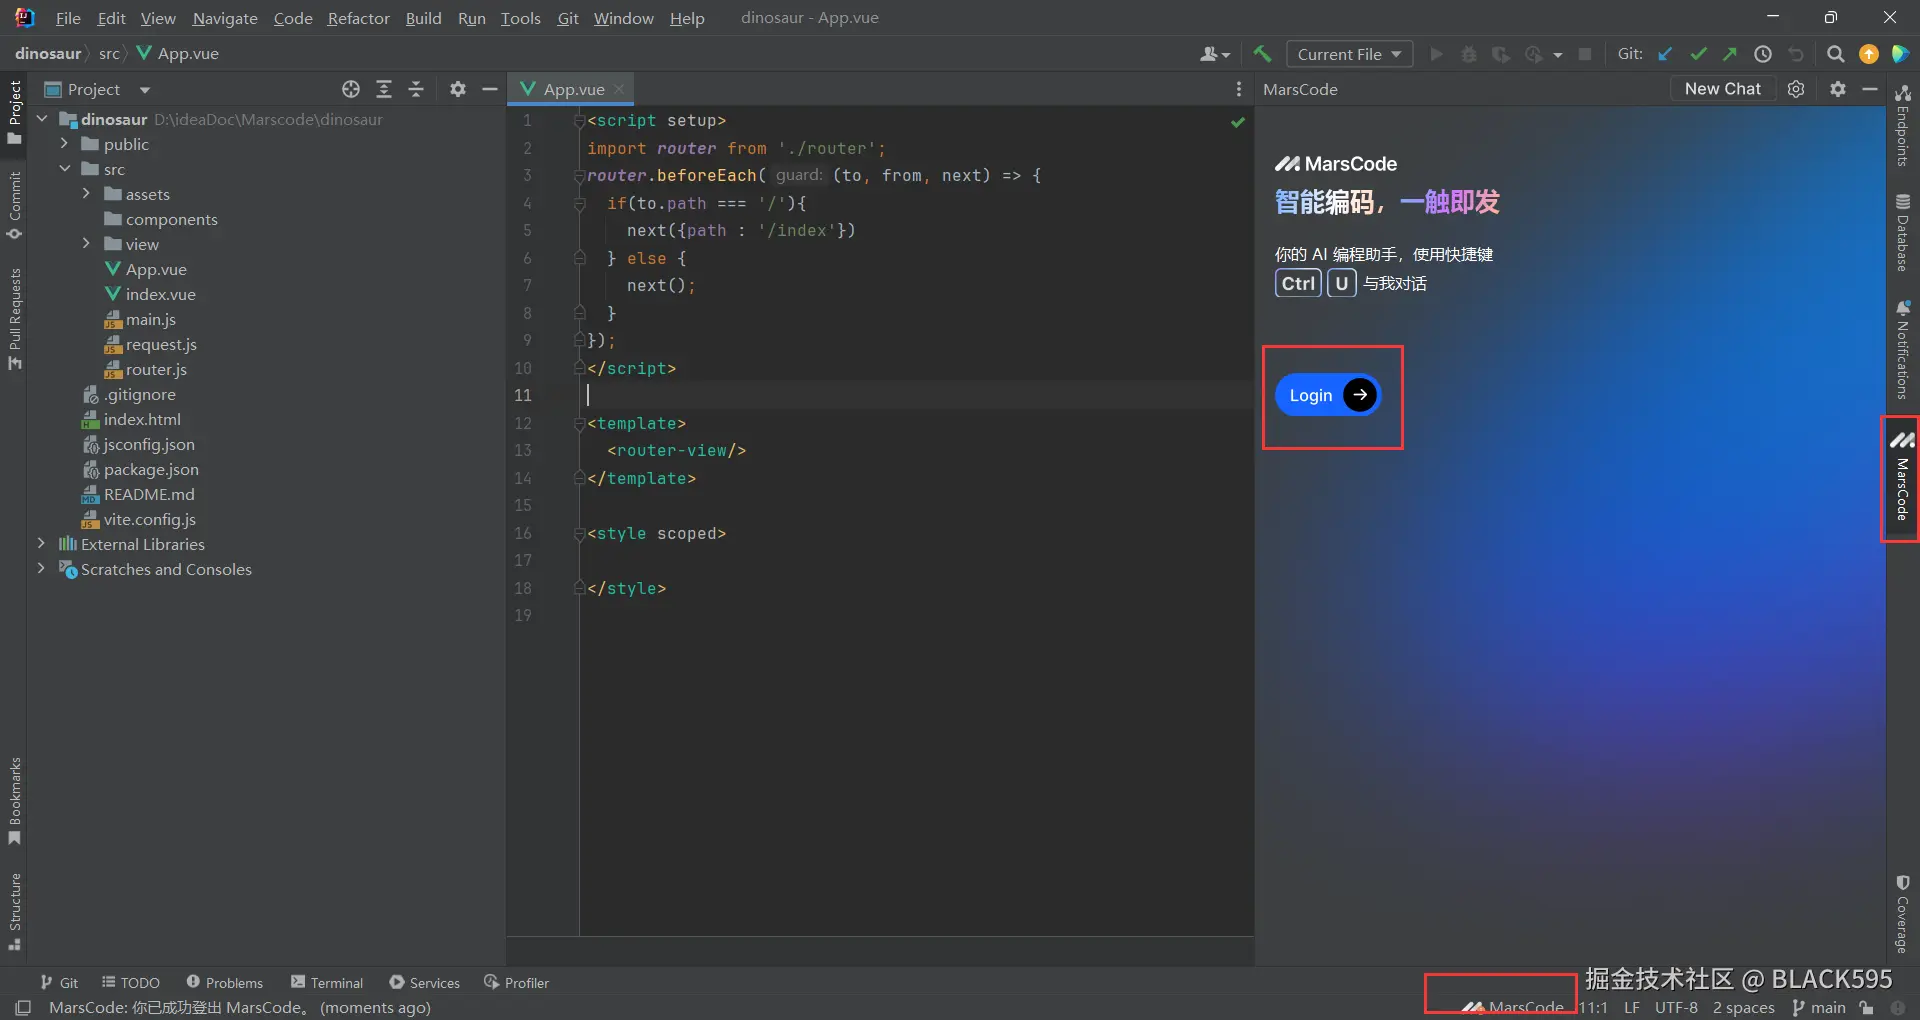Select package.json in project tree
1920x1020 pixels.
point(151,469)
